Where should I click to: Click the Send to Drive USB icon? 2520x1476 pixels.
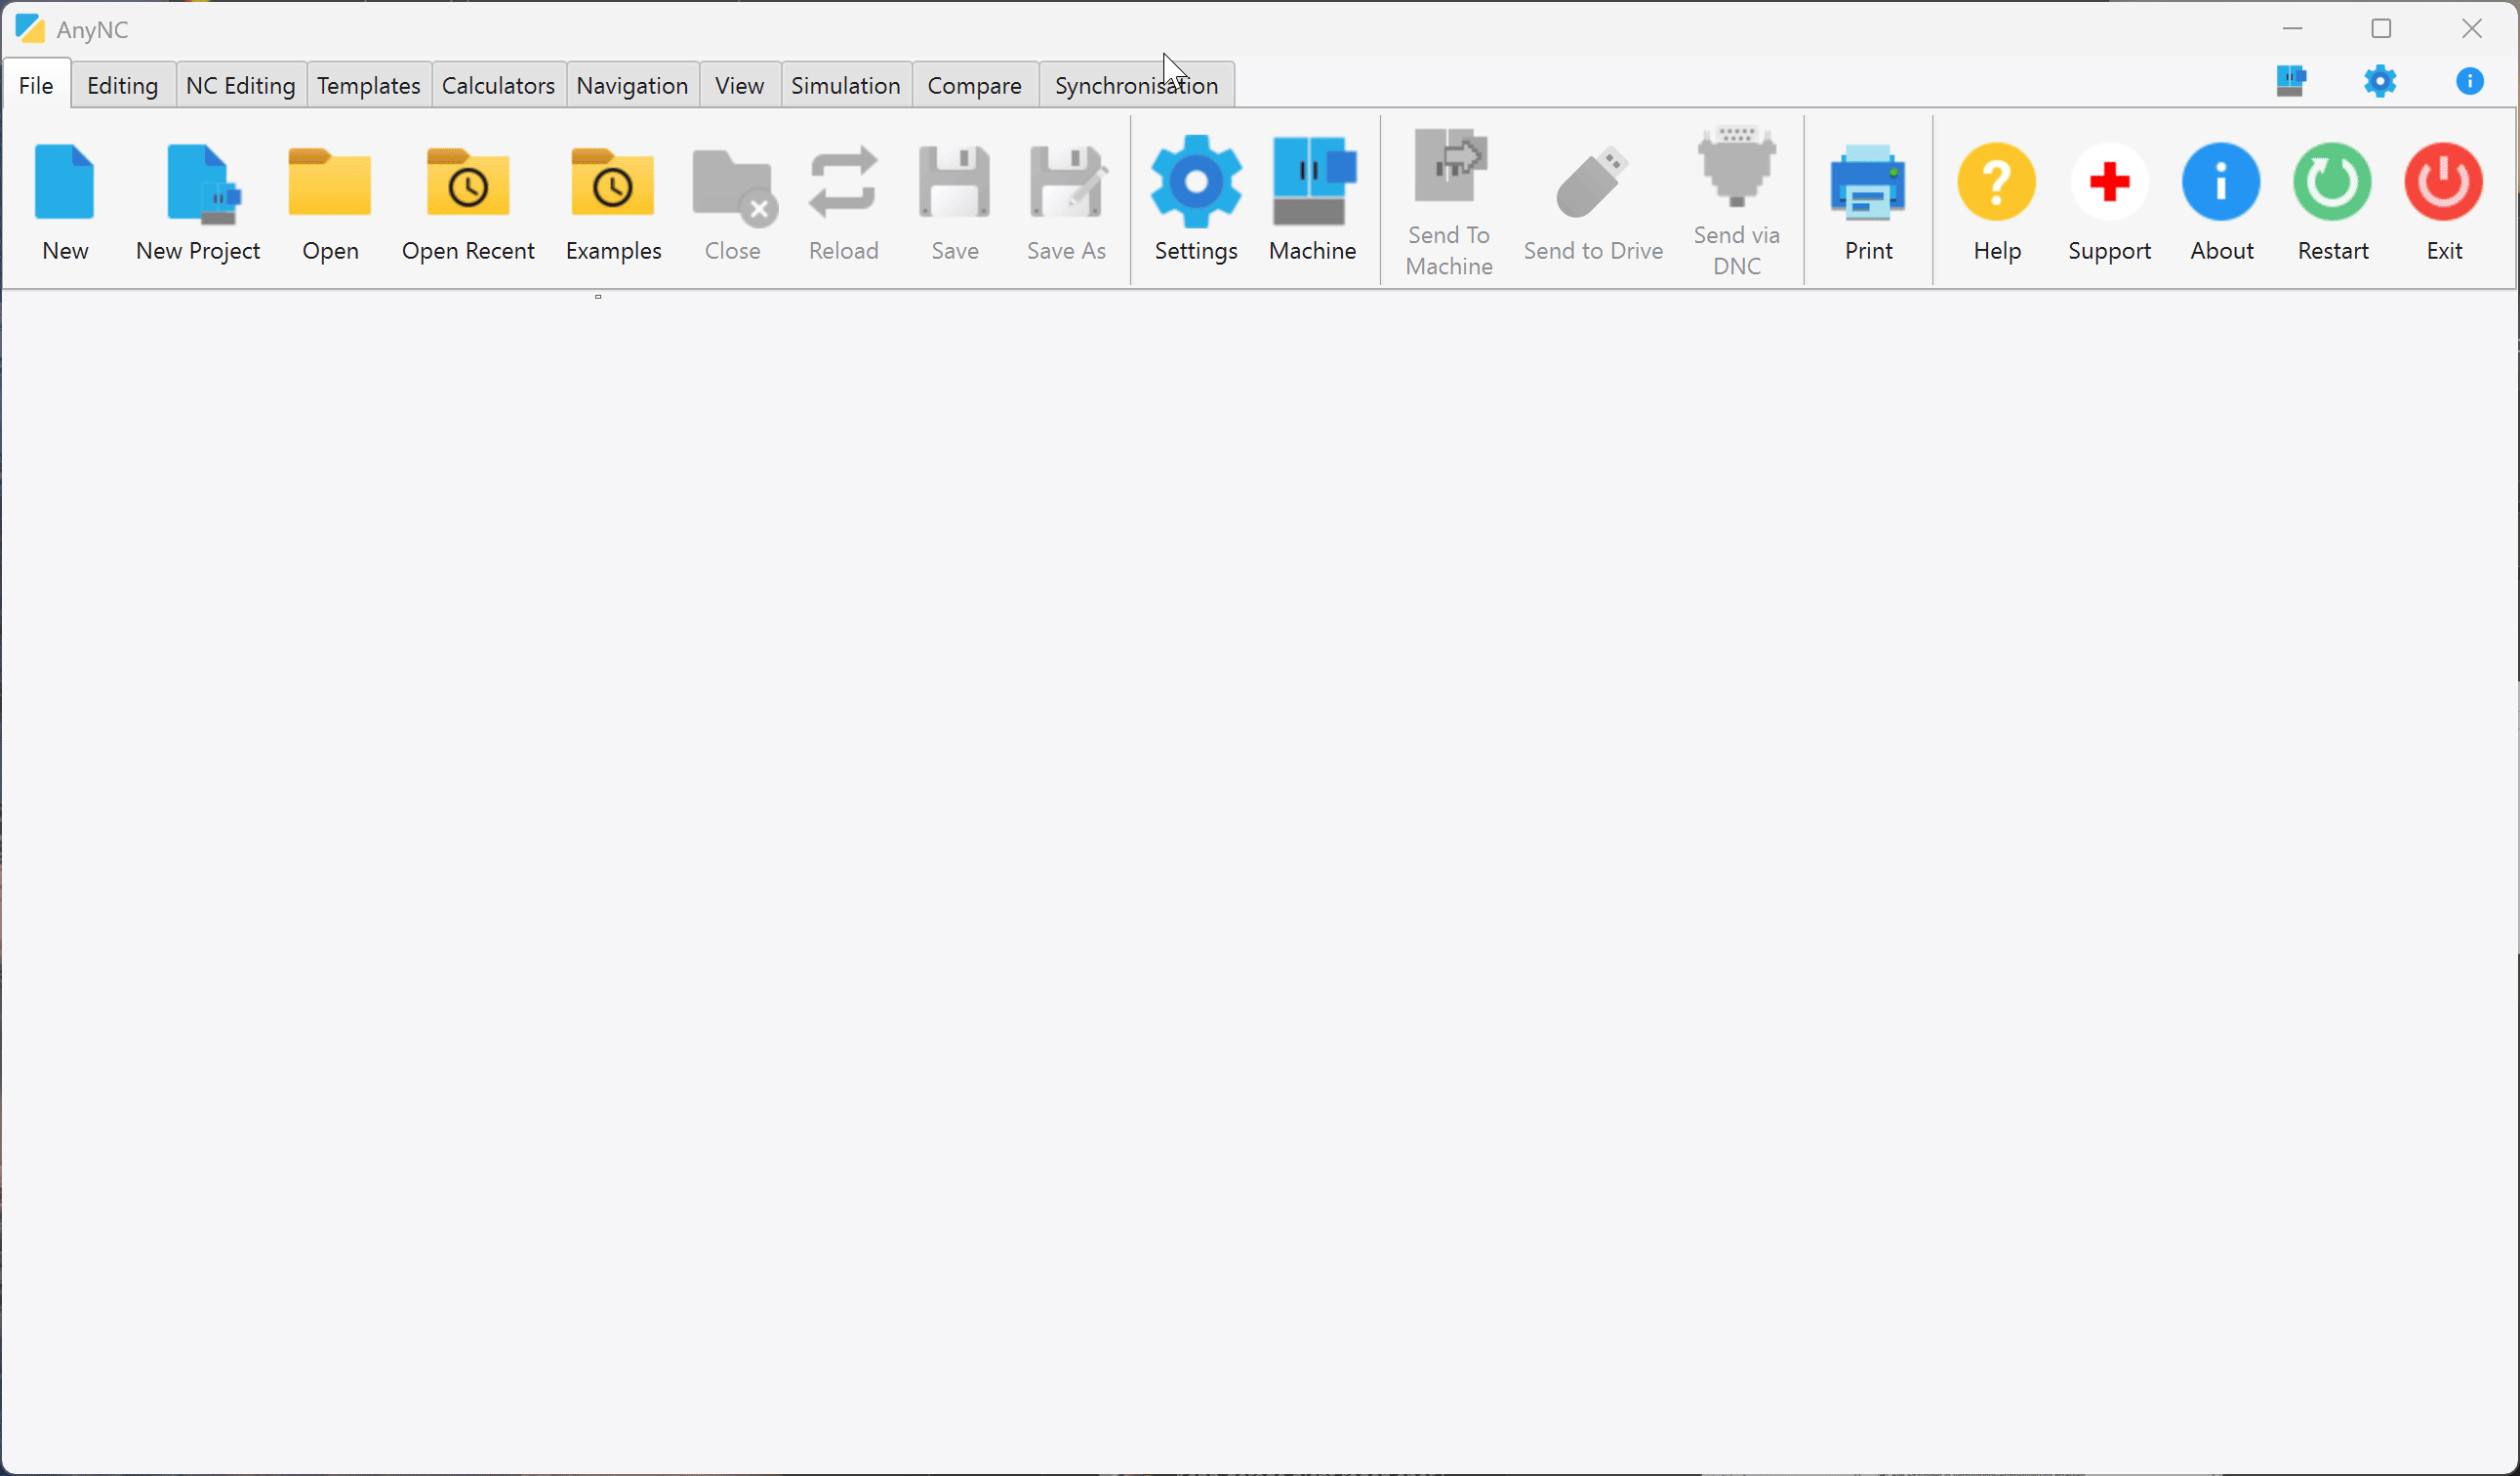(1592, 182)
